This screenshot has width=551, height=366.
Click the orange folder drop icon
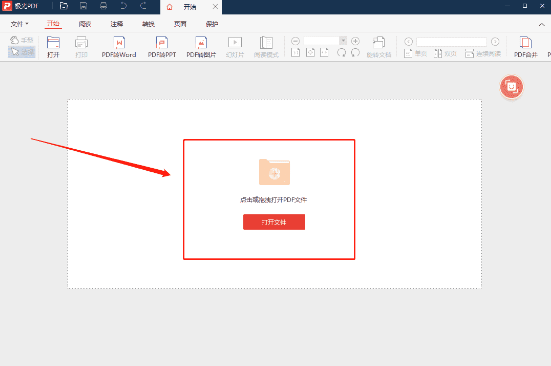274,172
